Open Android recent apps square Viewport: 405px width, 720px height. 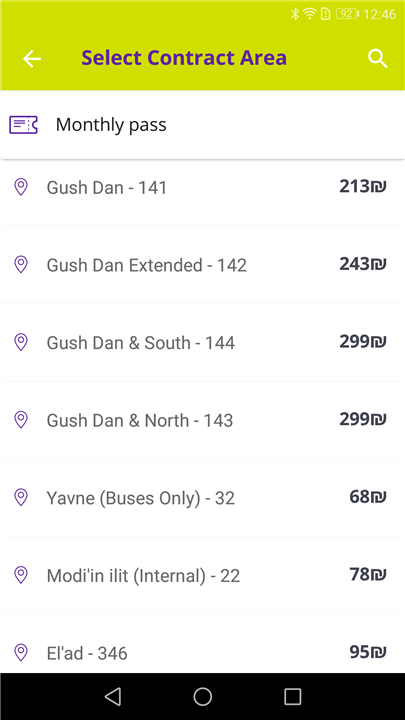[292, 697]
